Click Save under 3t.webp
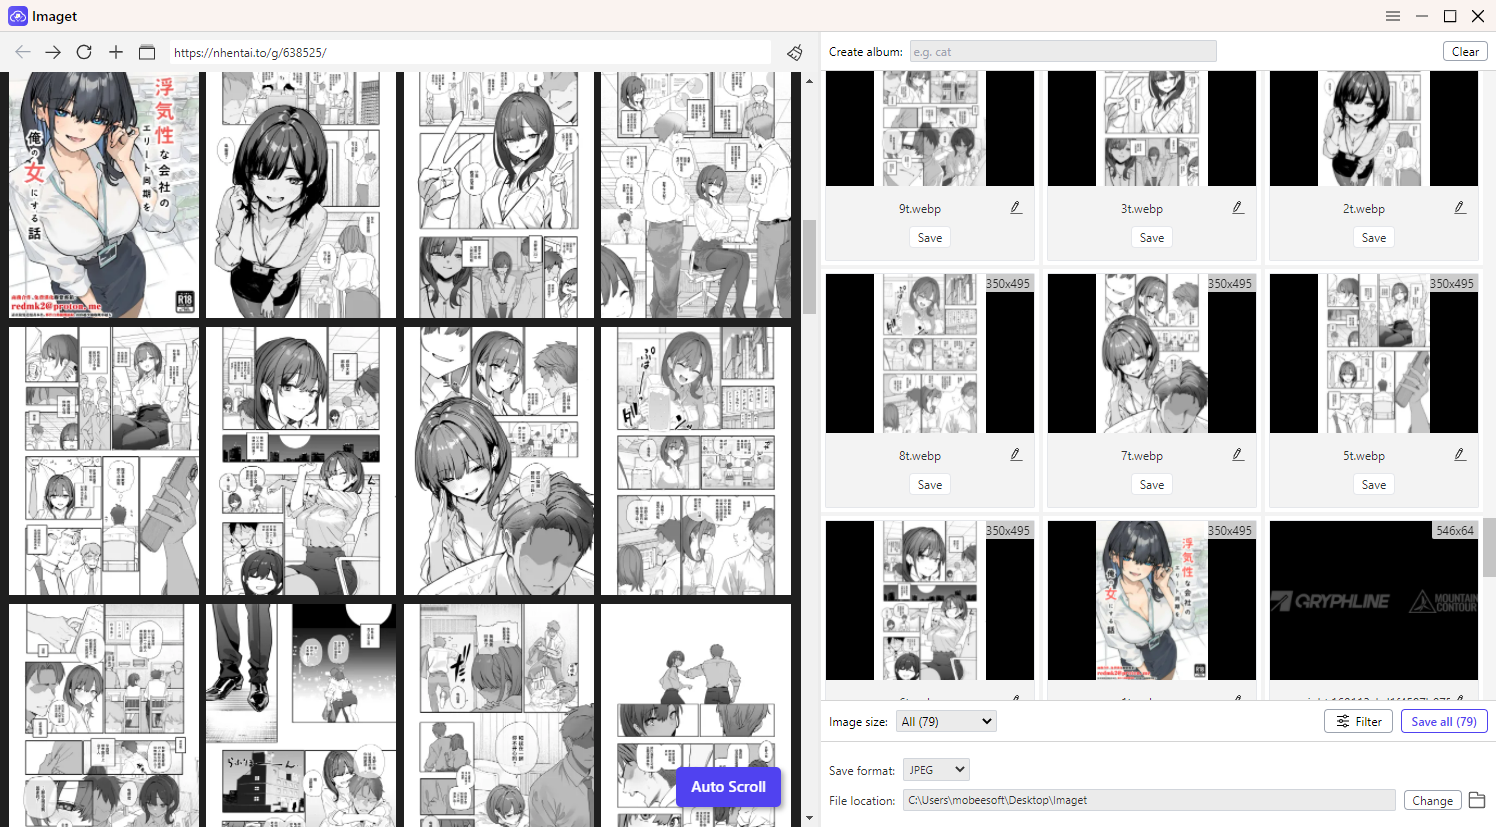Screen dimensions: 1496x827 [x=1152, y=238]
